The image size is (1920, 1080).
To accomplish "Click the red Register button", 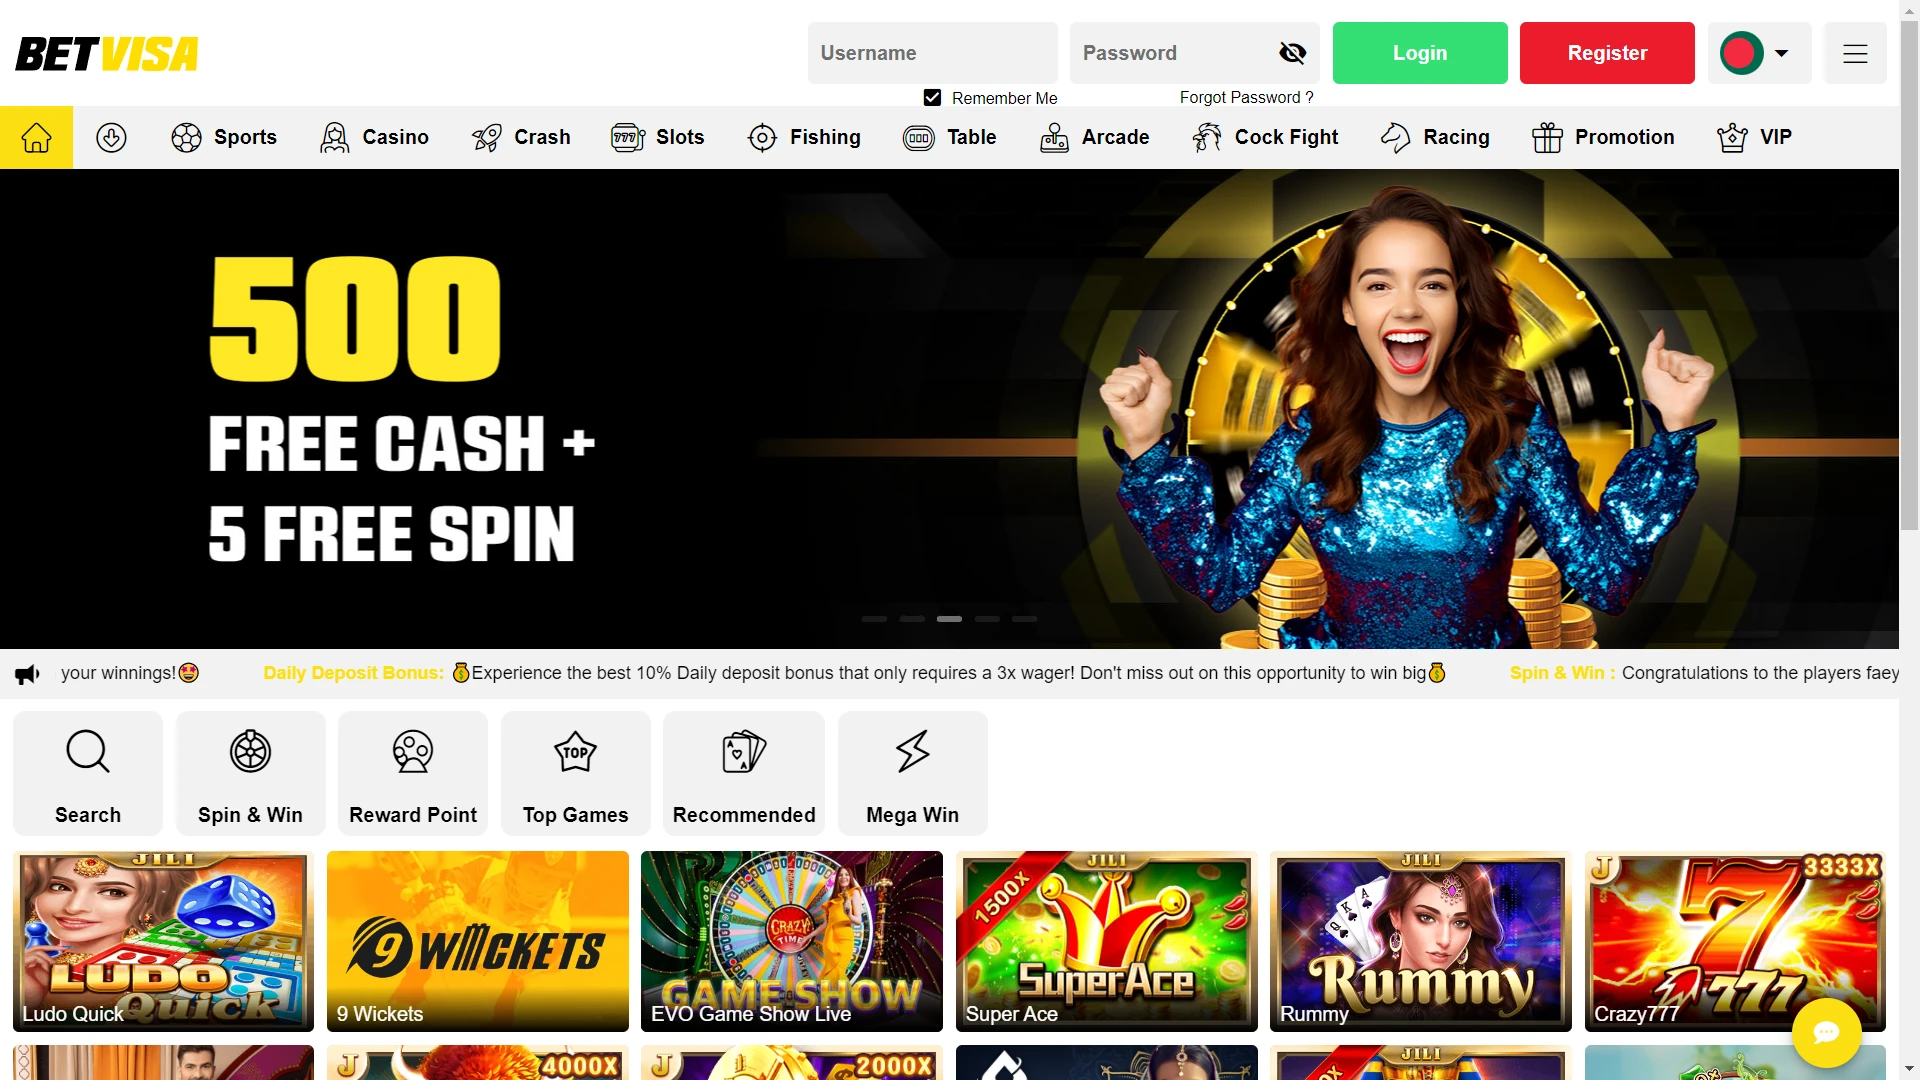I will [x=1607, y=53].
